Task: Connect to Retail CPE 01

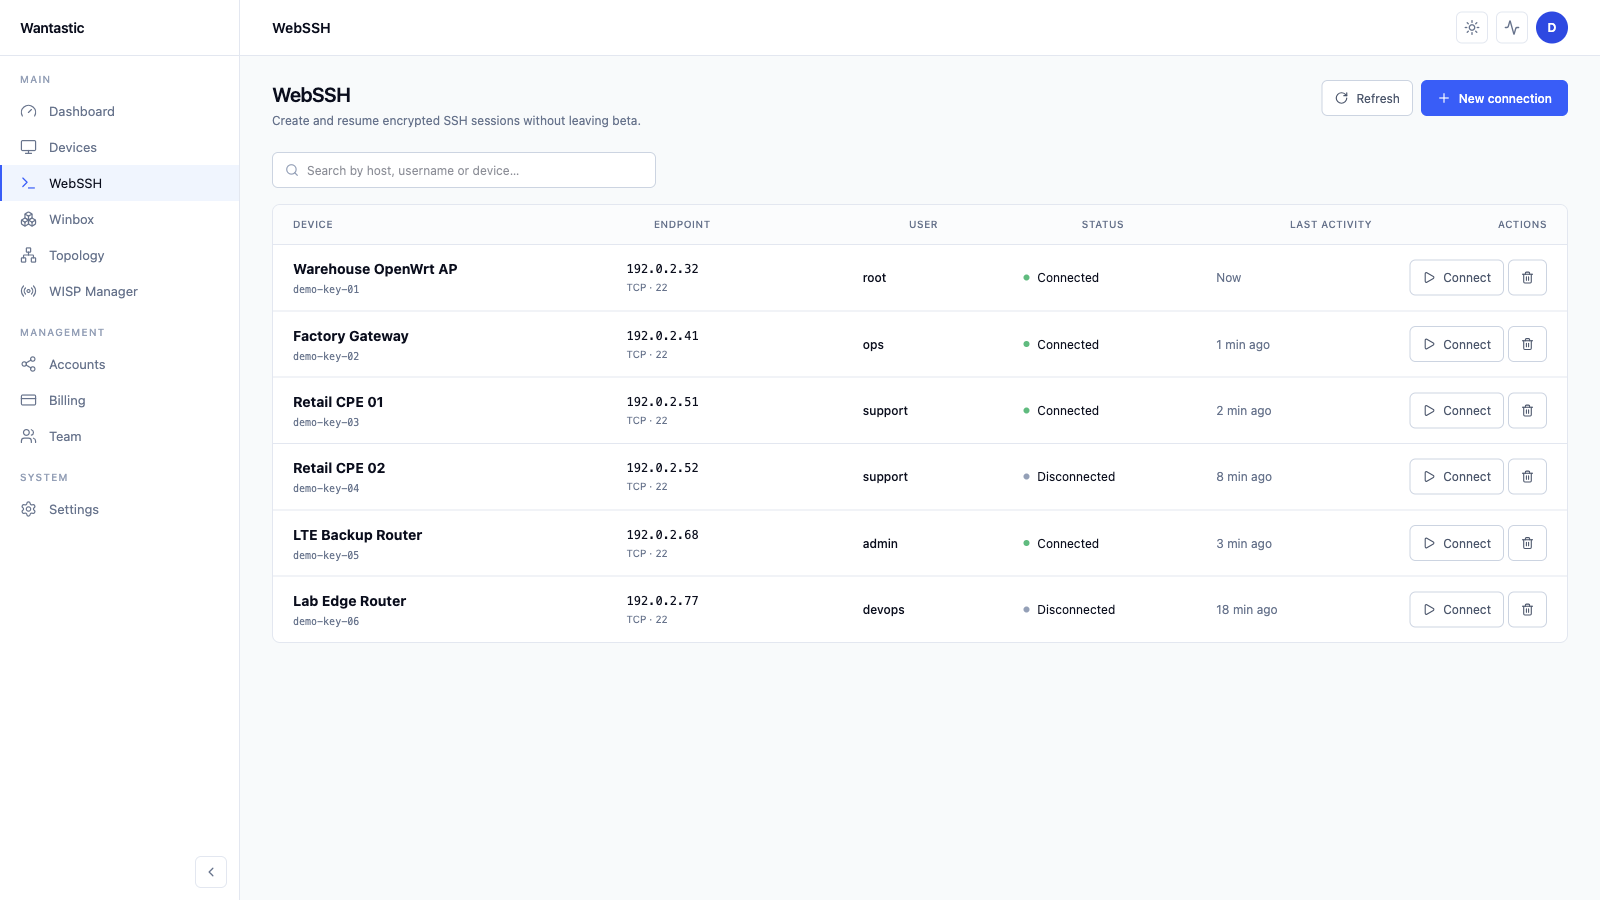Action: point(1456,410)
